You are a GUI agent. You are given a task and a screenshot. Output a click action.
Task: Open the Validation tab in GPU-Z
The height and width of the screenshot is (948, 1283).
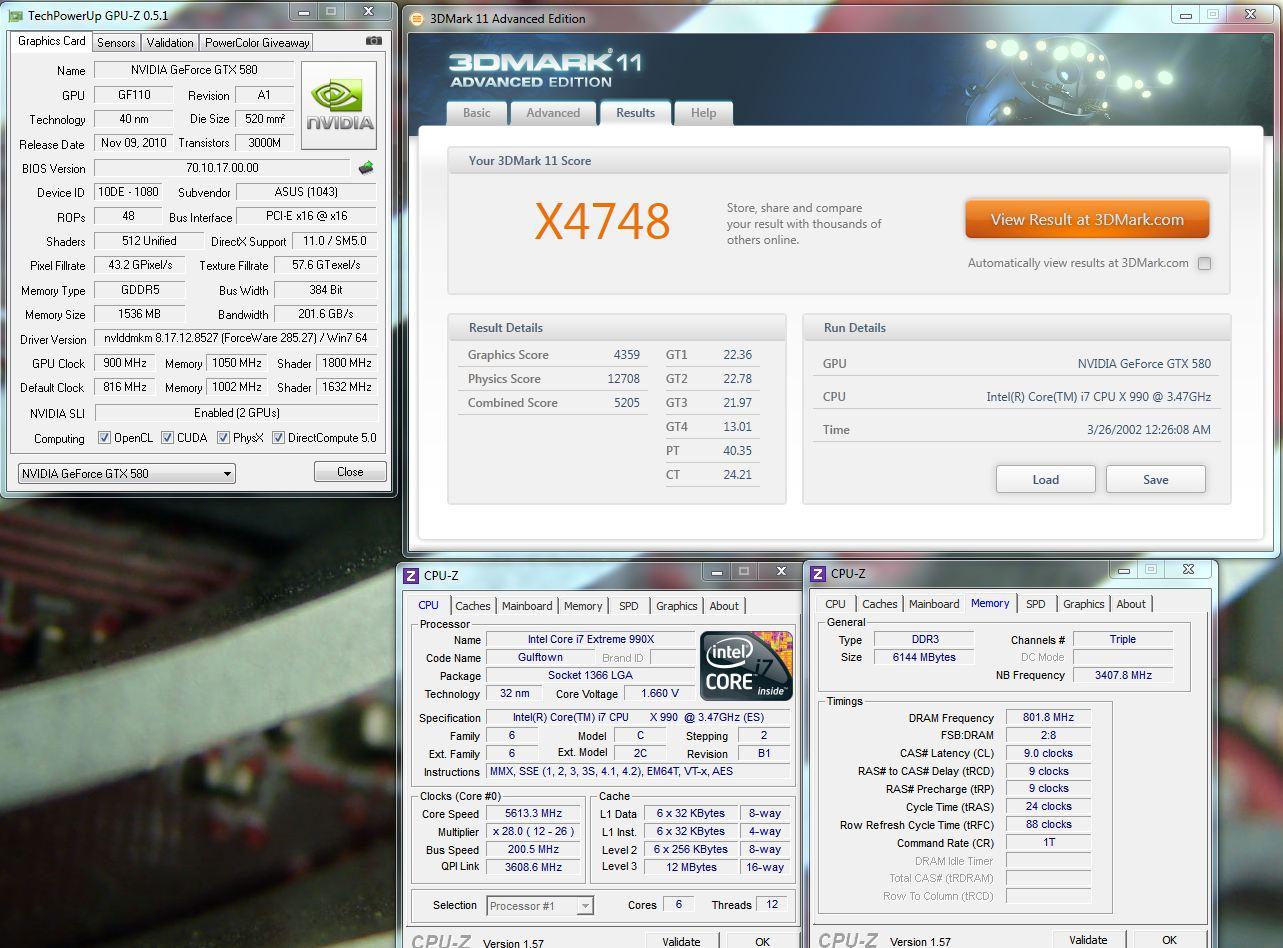(x=170, y=43)
